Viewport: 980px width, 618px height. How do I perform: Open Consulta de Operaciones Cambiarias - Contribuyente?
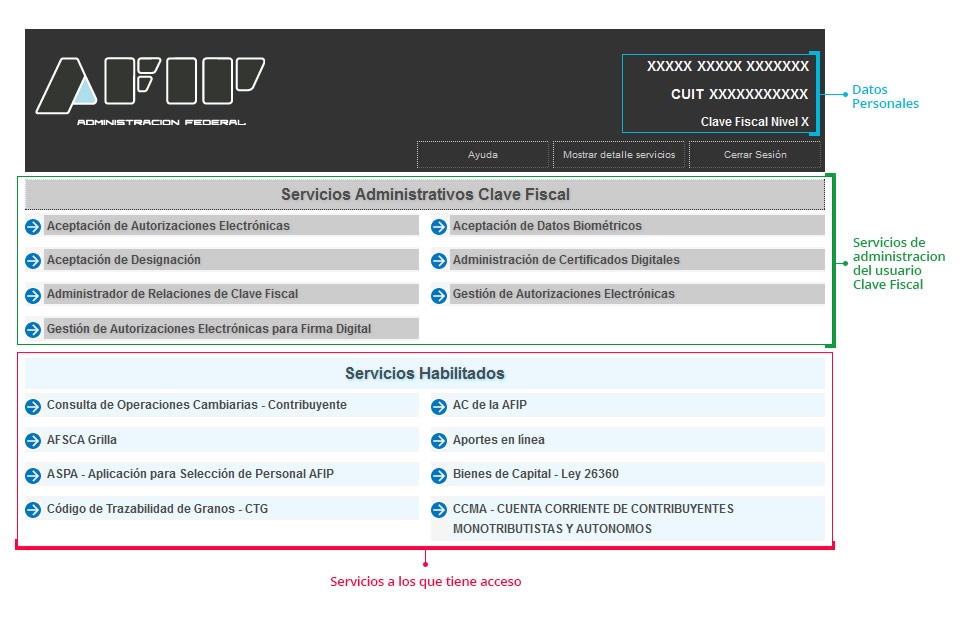point(197,405)
